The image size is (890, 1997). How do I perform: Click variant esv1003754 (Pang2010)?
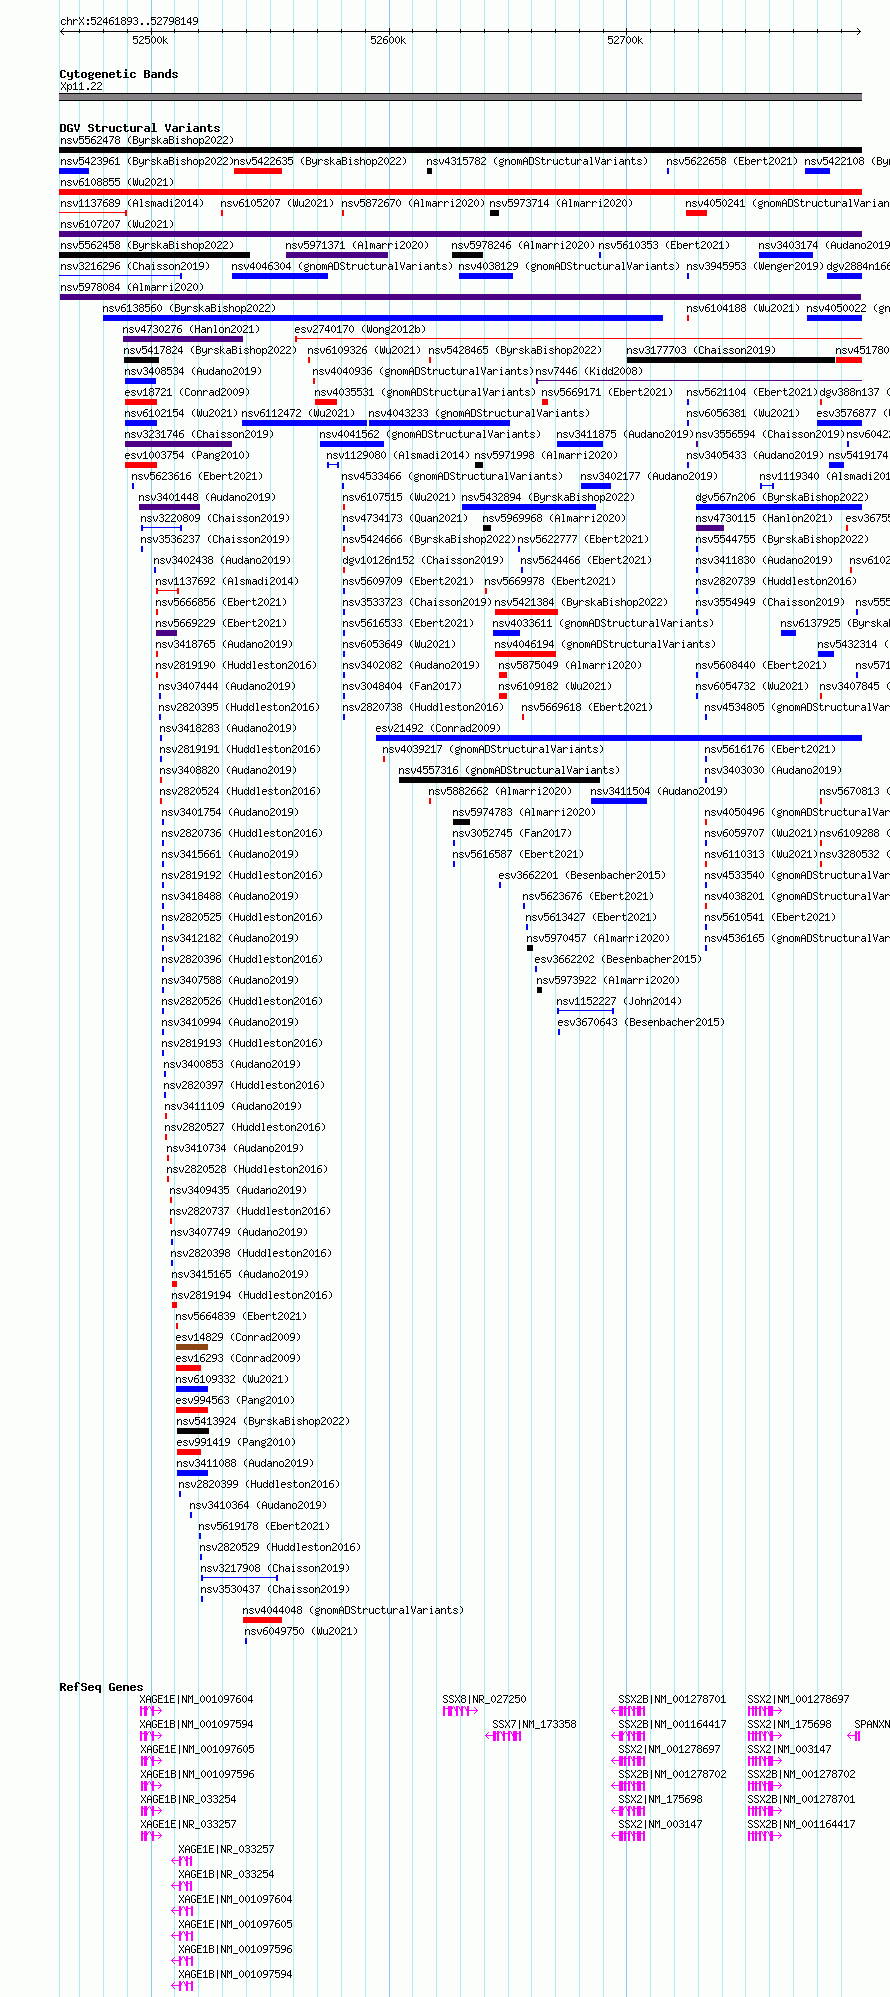(x=187, y=455)
